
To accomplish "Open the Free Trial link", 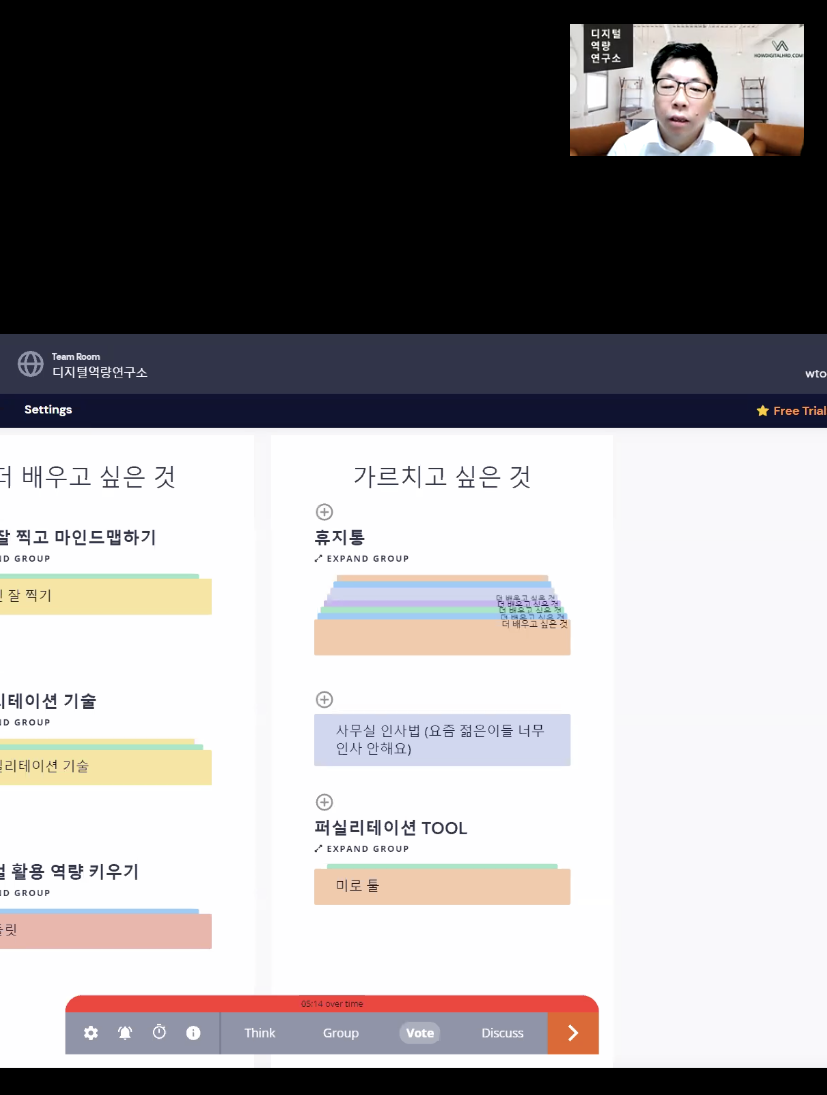I will [791, 411].
